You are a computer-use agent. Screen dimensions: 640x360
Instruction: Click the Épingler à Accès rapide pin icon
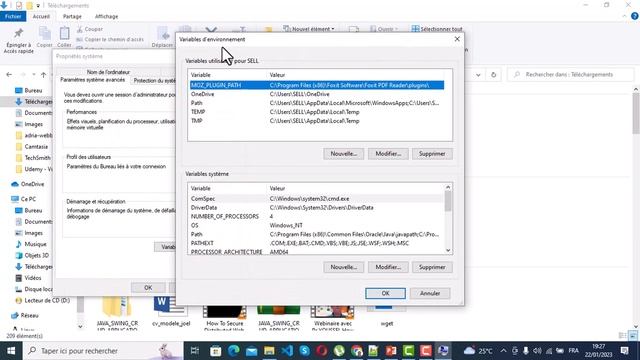pos(18,33)
